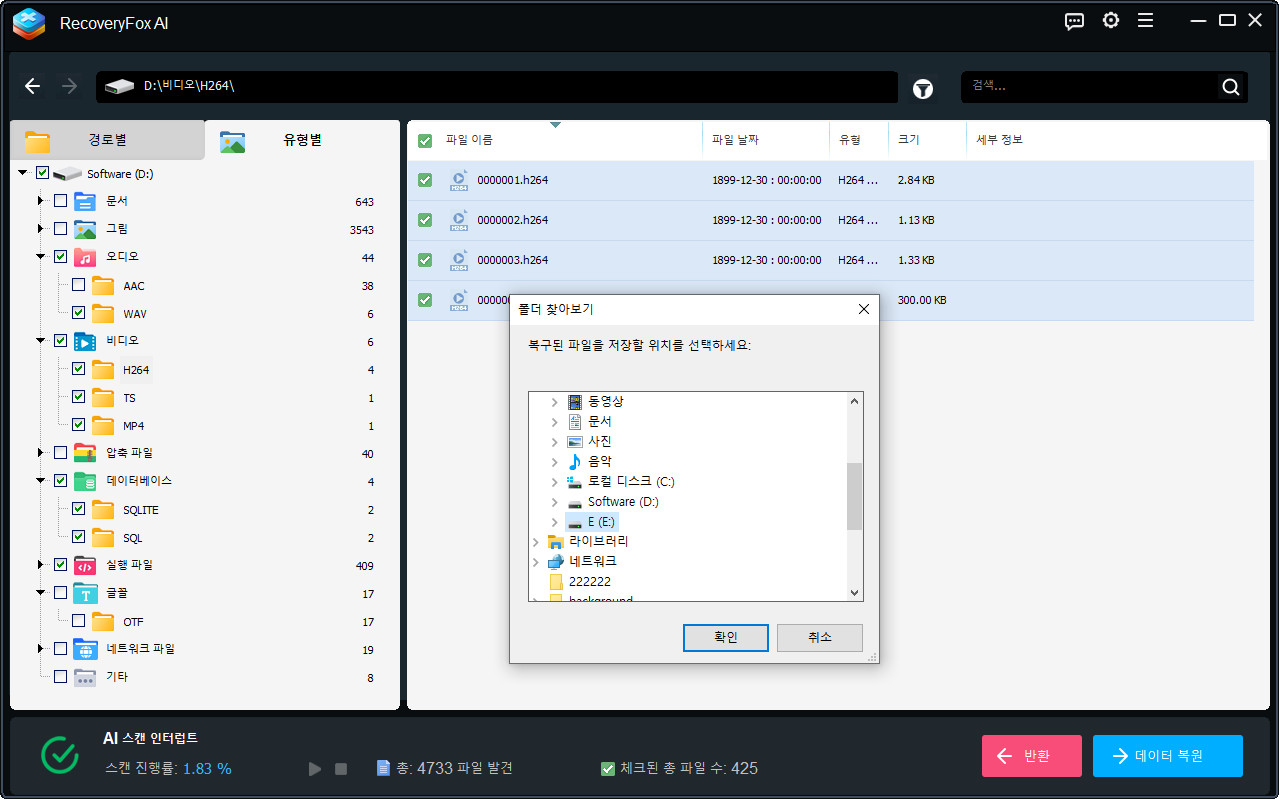1279x799 pixels.
Task: Expand 로컬 디스크 (C:) in the dialog
Action: (555, 481)
